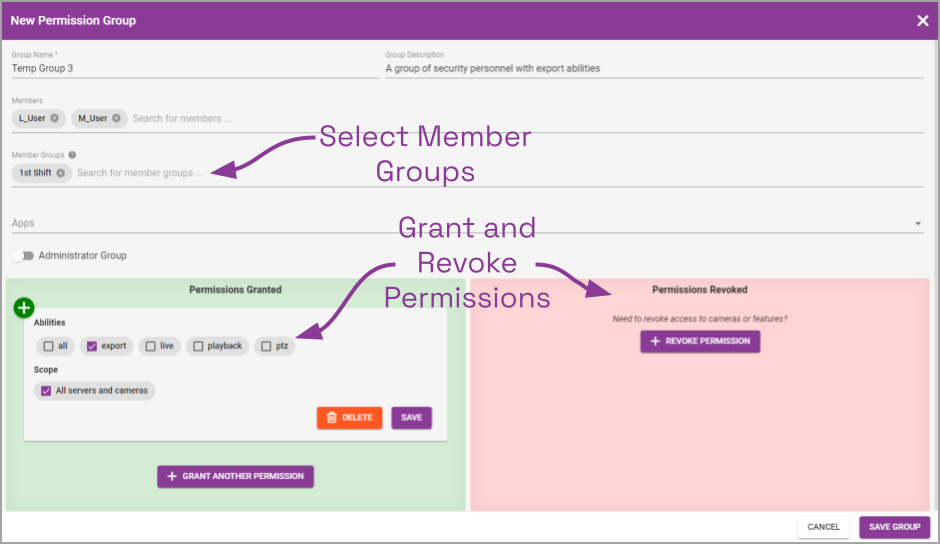Remove the 1st Shift member group chip
Viewport: 940px width, 544px height.
[x=61, y=173]
